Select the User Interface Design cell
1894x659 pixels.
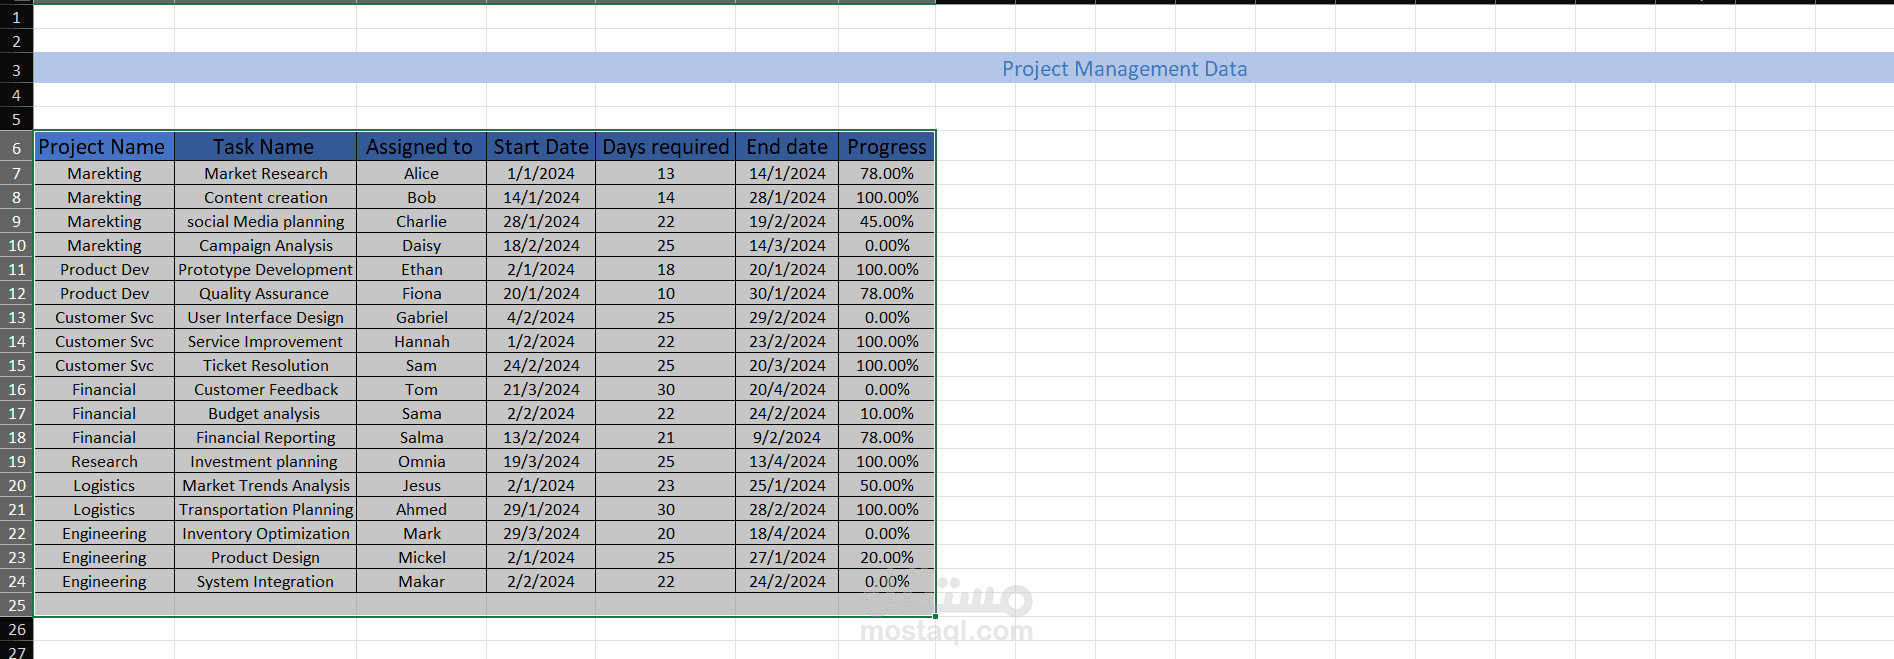point(265,317)
